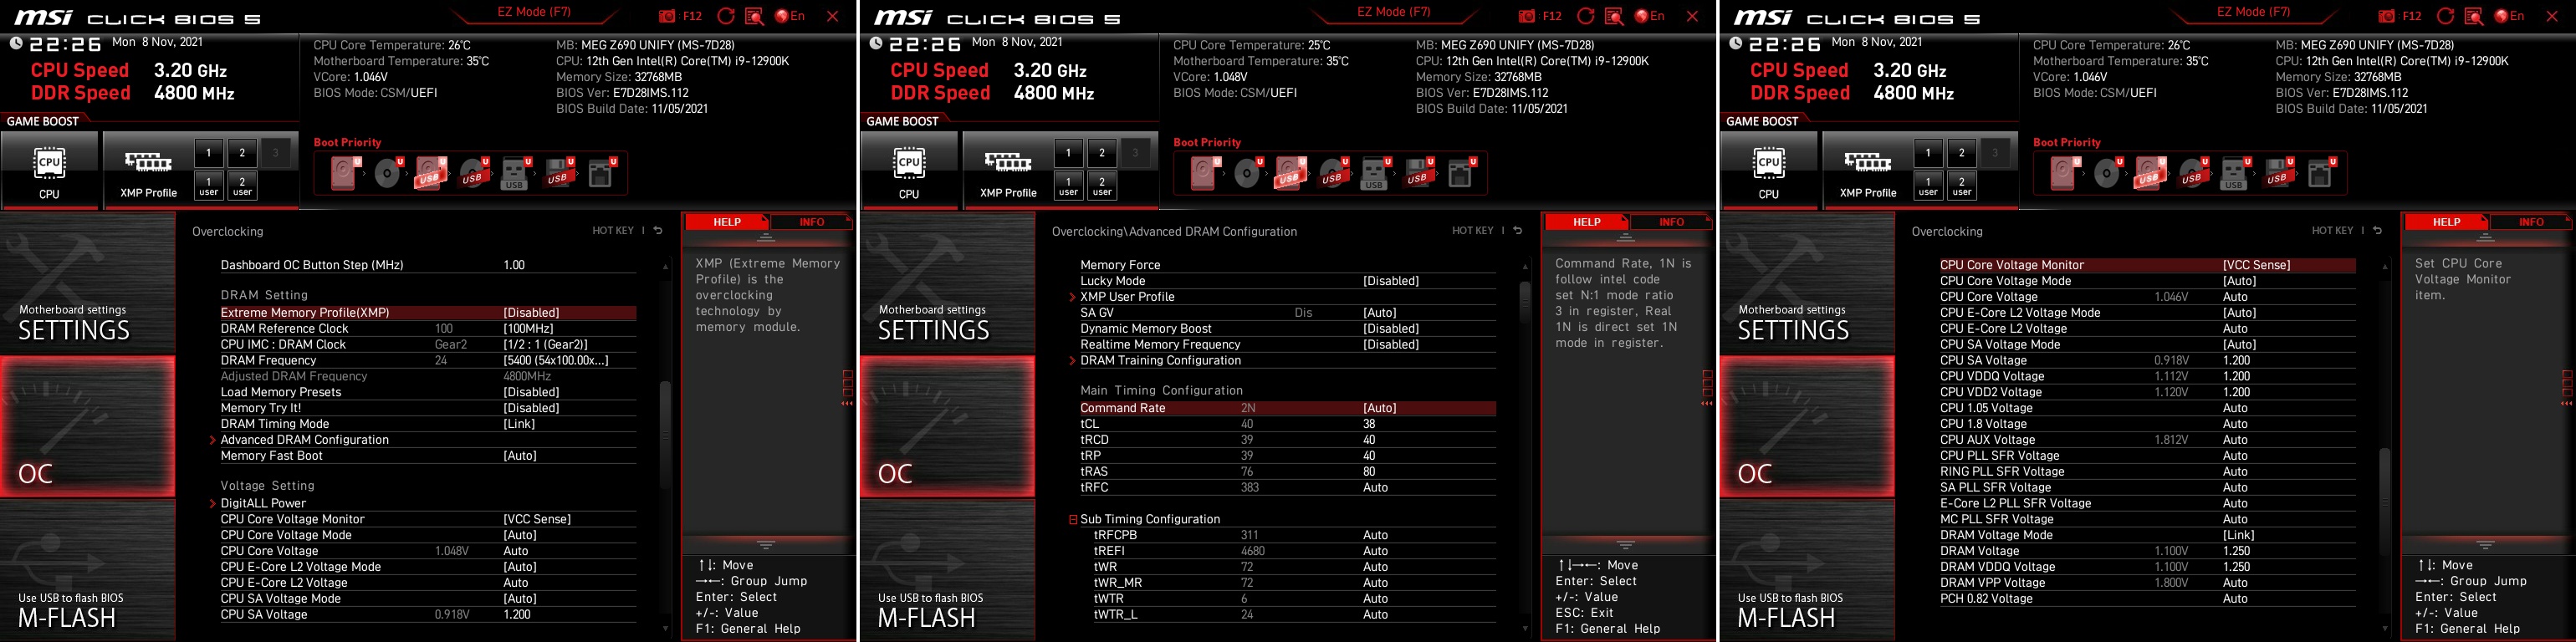Open DRAM Frequency [5400] dropdown
This screenshot has width=2576, height=642.
428,361
